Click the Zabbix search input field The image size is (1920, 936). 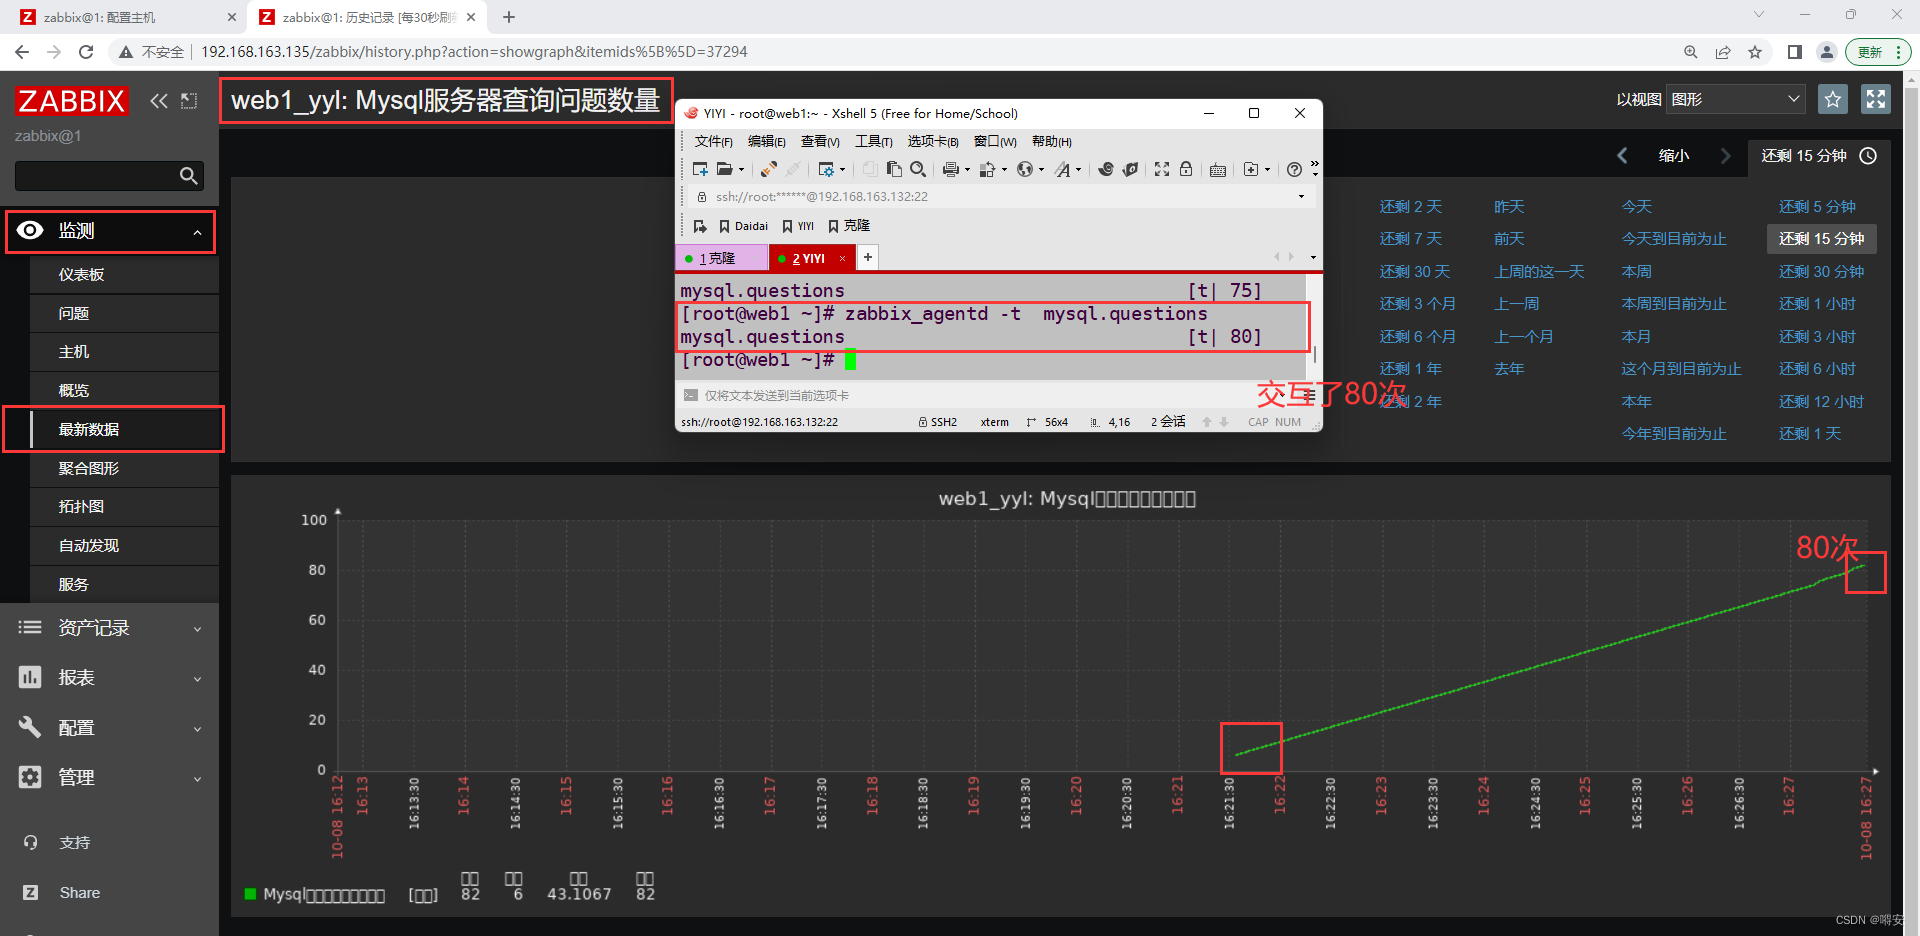tap(95, 176)
